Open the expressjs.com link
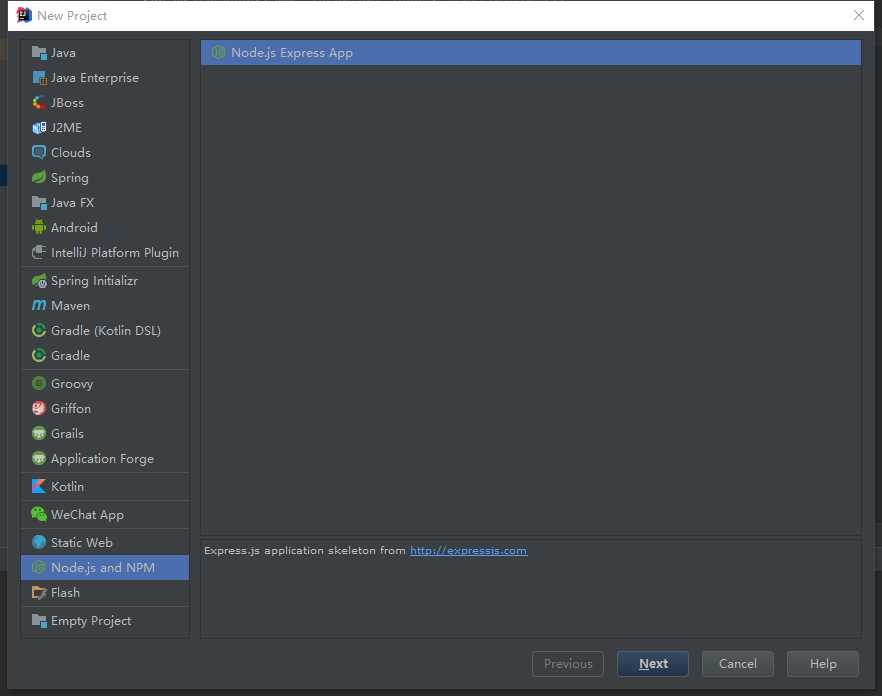Viewport: 882px width, 696px height. (468, 550)
